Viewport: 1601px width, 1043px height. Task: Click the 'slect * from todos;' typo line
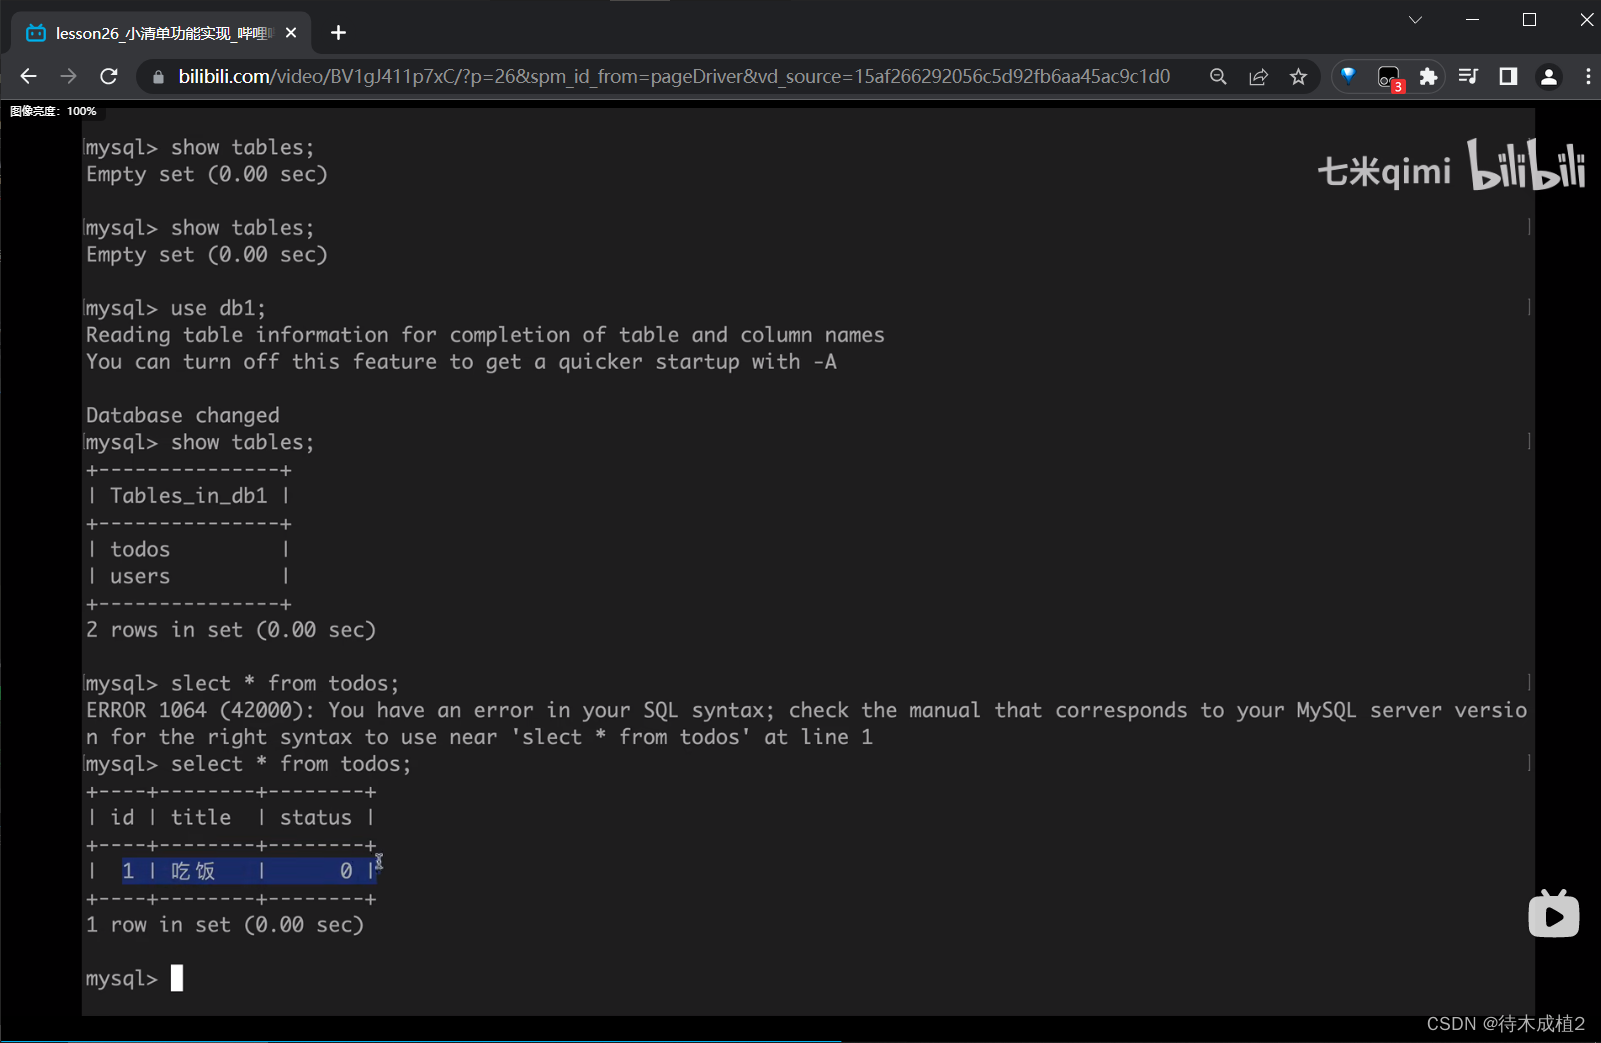[x=242, y=683]
